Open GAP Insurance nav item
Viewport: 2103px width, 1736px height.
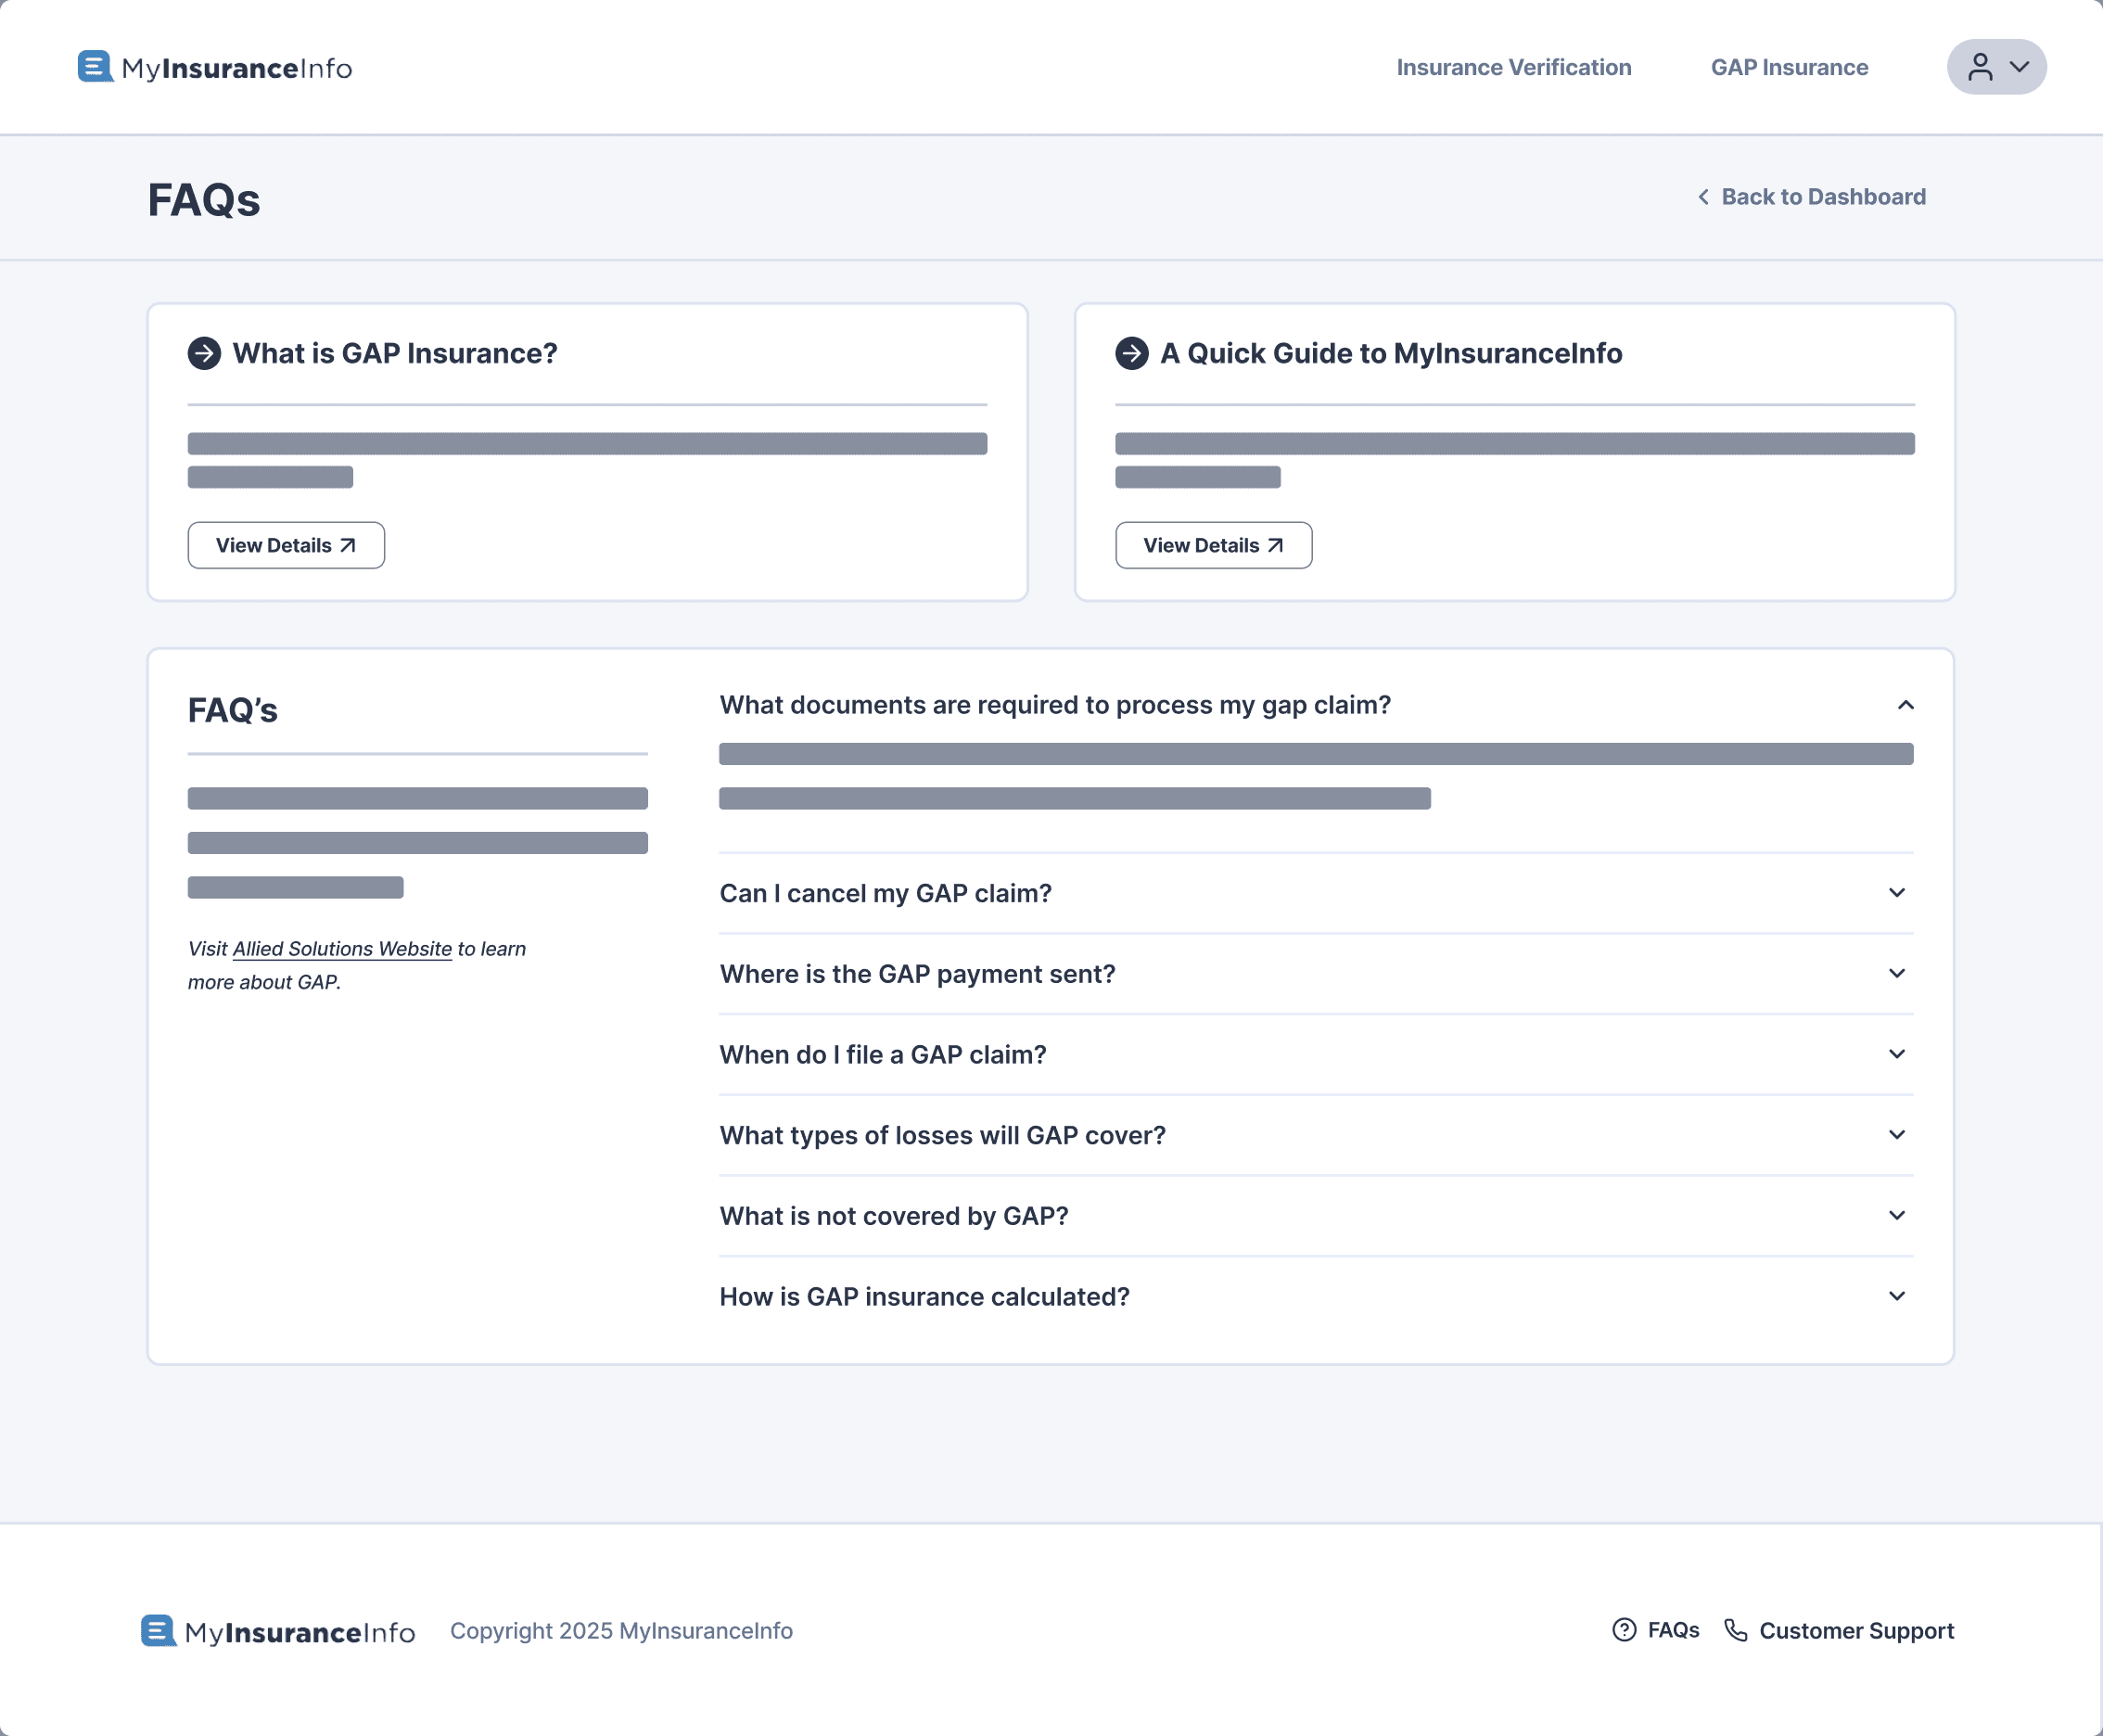1788,67
